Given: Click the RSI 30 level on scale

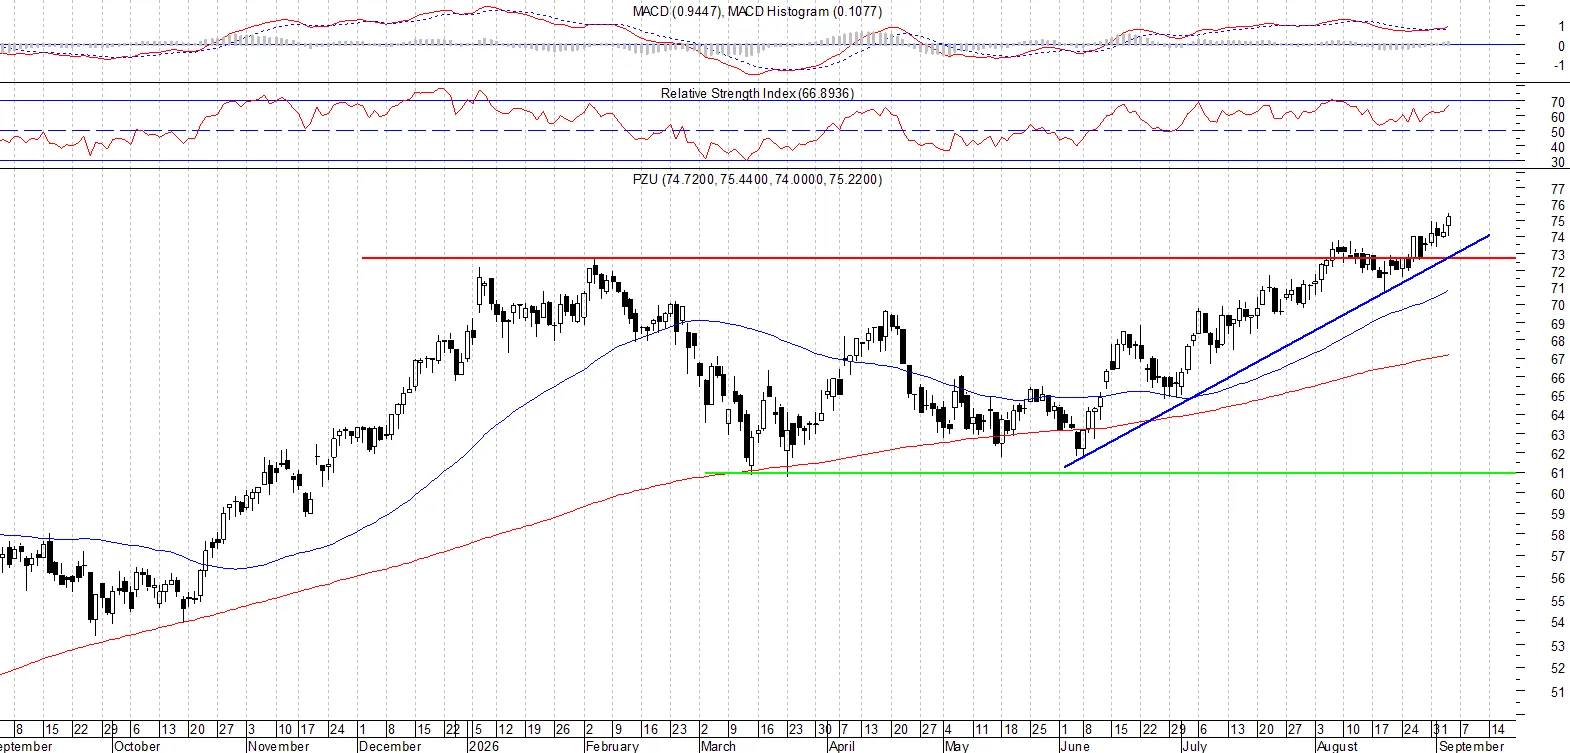Looking at the screenshot, I should 1557,162.
